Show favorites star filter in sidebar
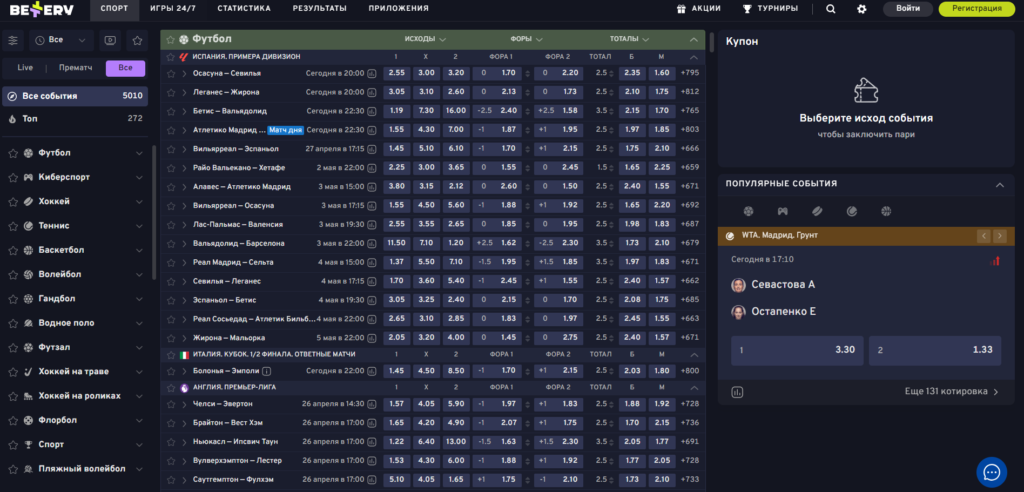Viewport: 1024px width, 492px height. (x=137, y=41)
